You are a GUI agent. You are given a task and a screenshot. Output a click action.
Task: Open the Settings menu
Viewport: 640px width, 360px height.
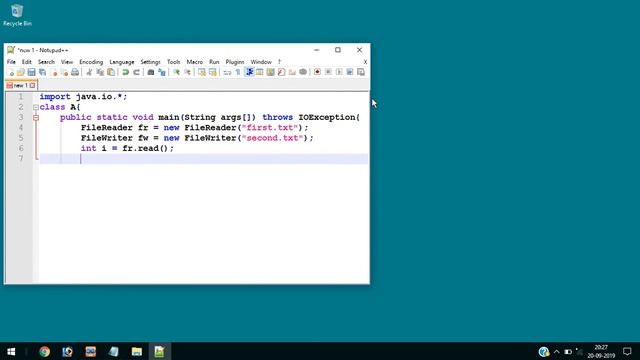pos(150,62)
